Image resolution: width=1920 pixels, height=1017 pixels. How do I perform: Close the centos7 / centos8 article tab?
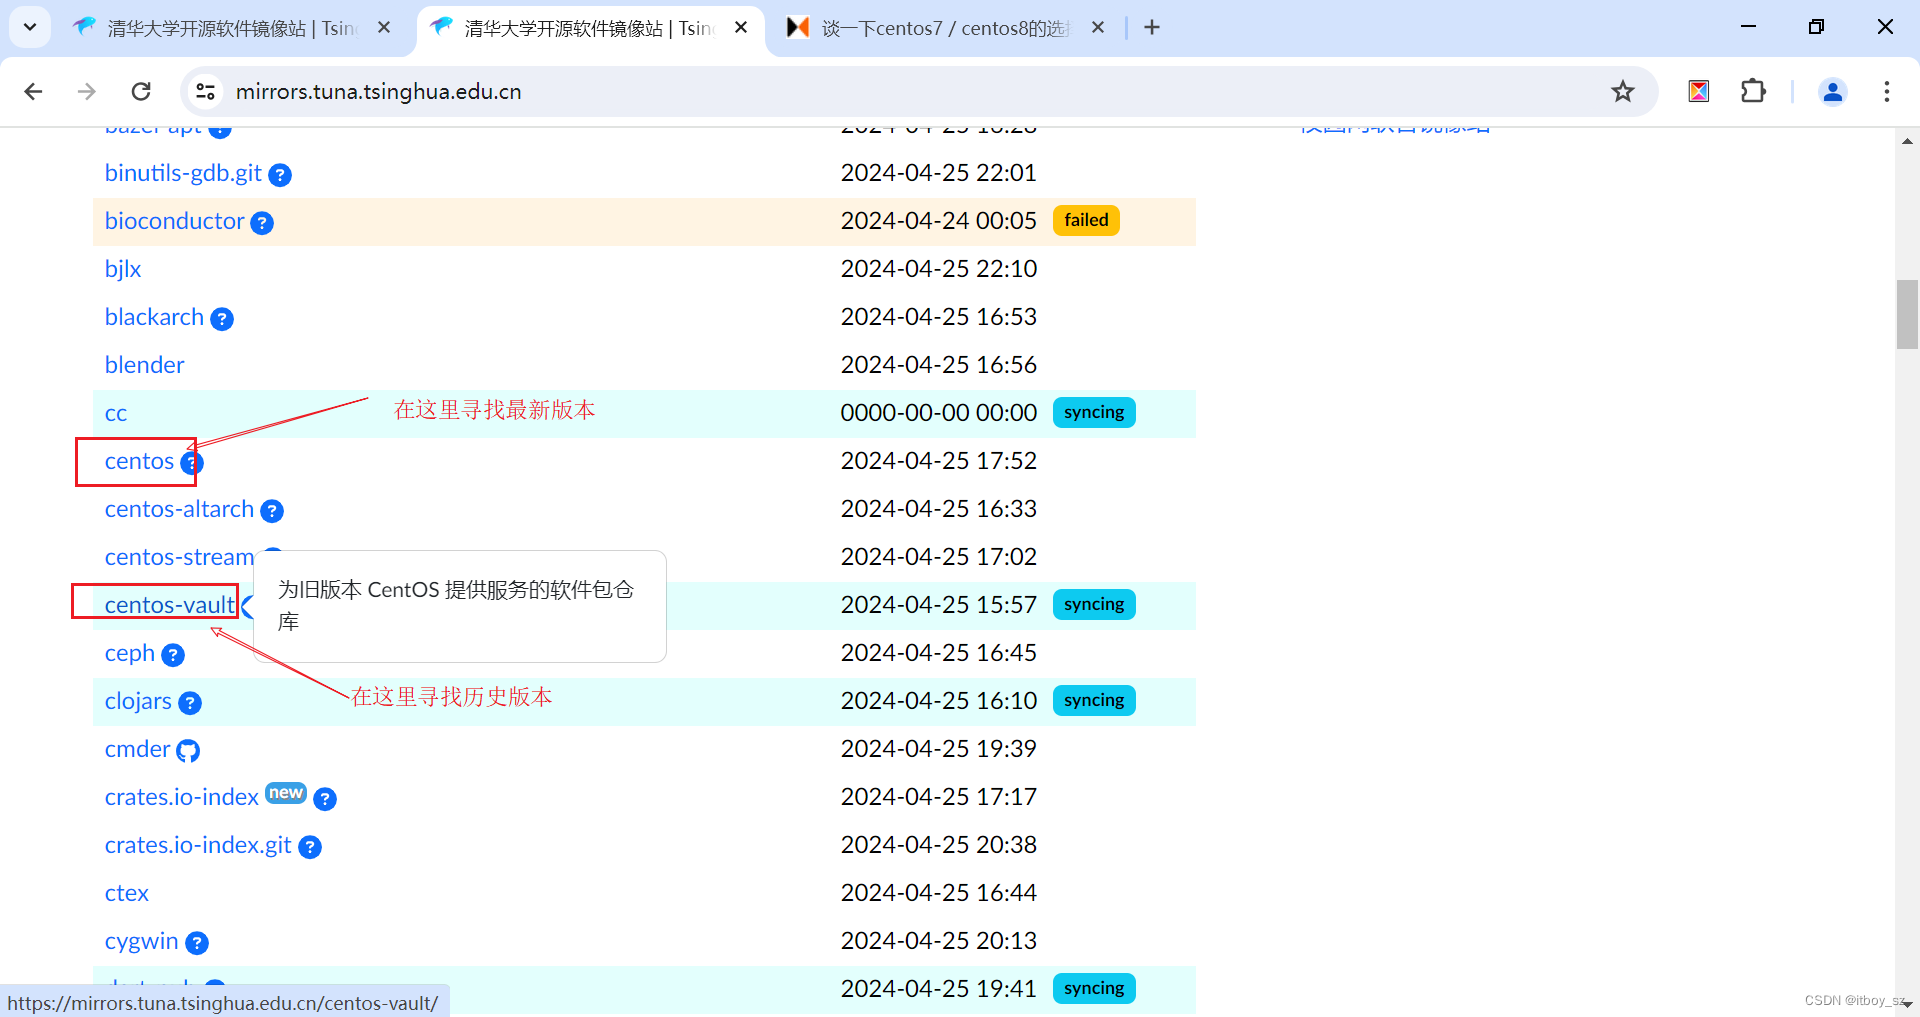click(1098, 28)
